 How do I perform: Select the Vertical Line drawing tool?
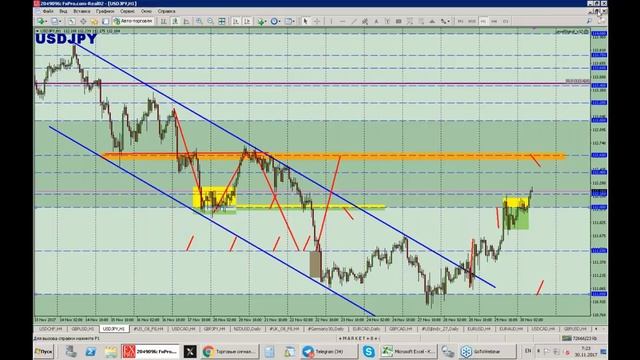click(331, 21)
